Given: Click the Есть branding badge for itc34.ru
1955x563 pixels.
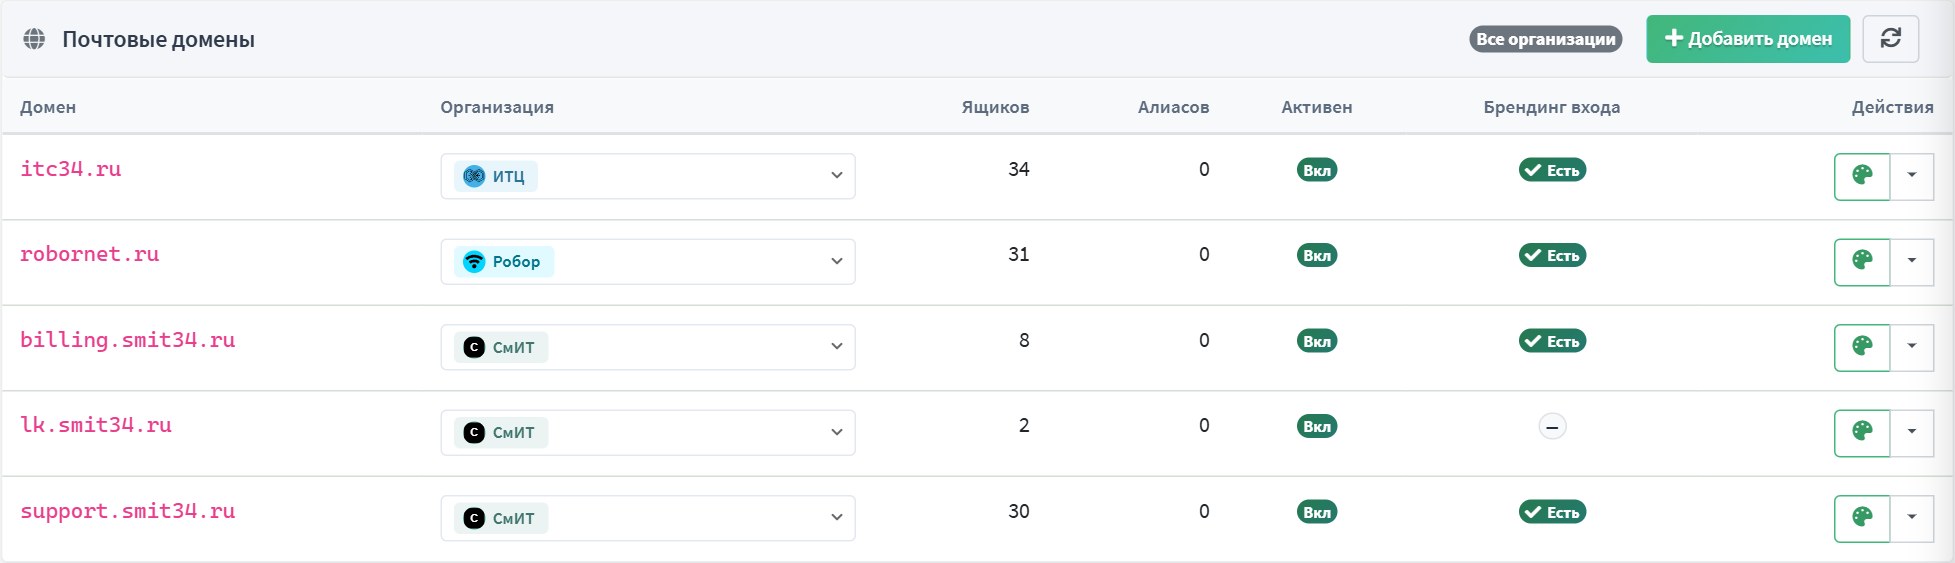Looking at the screenshot, I should point(1552,170).
